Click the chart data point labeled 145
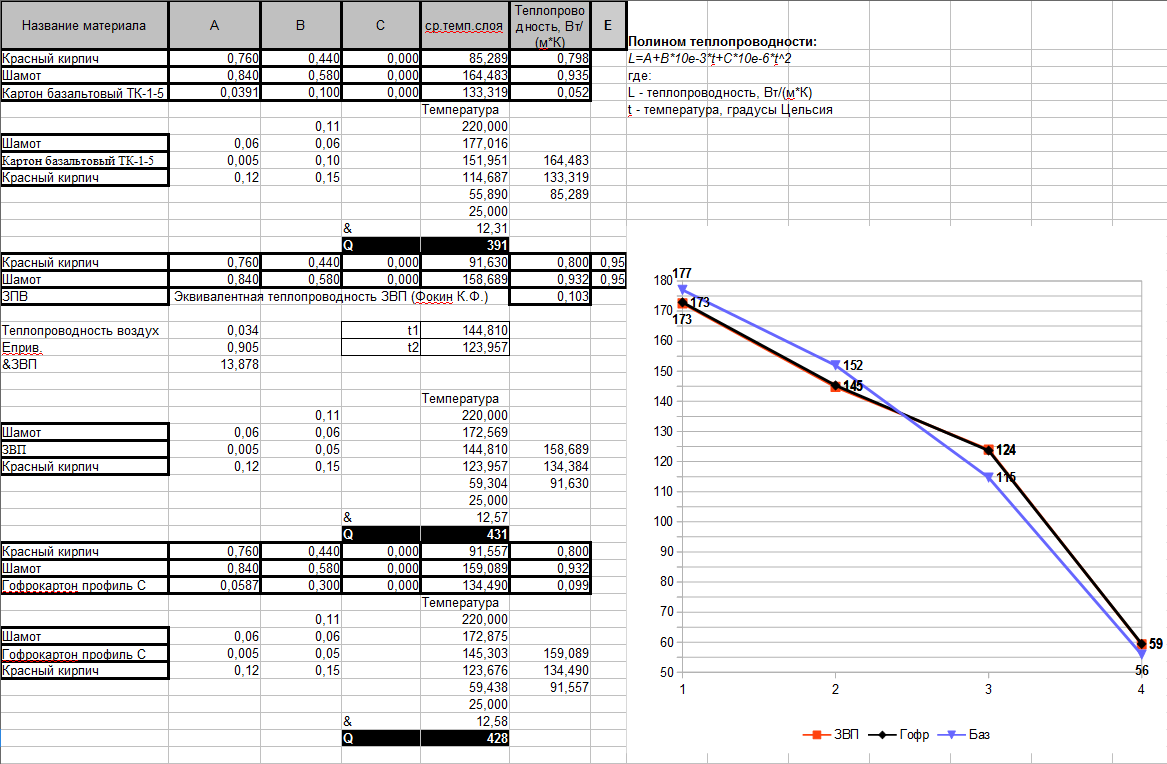 click(836, 386)
